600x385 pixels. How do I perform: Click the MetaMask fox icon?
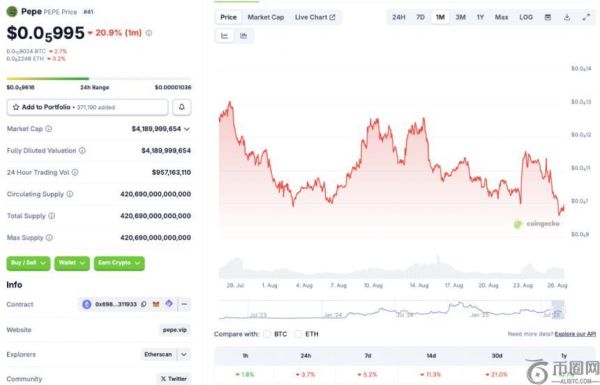pos(156,304)
